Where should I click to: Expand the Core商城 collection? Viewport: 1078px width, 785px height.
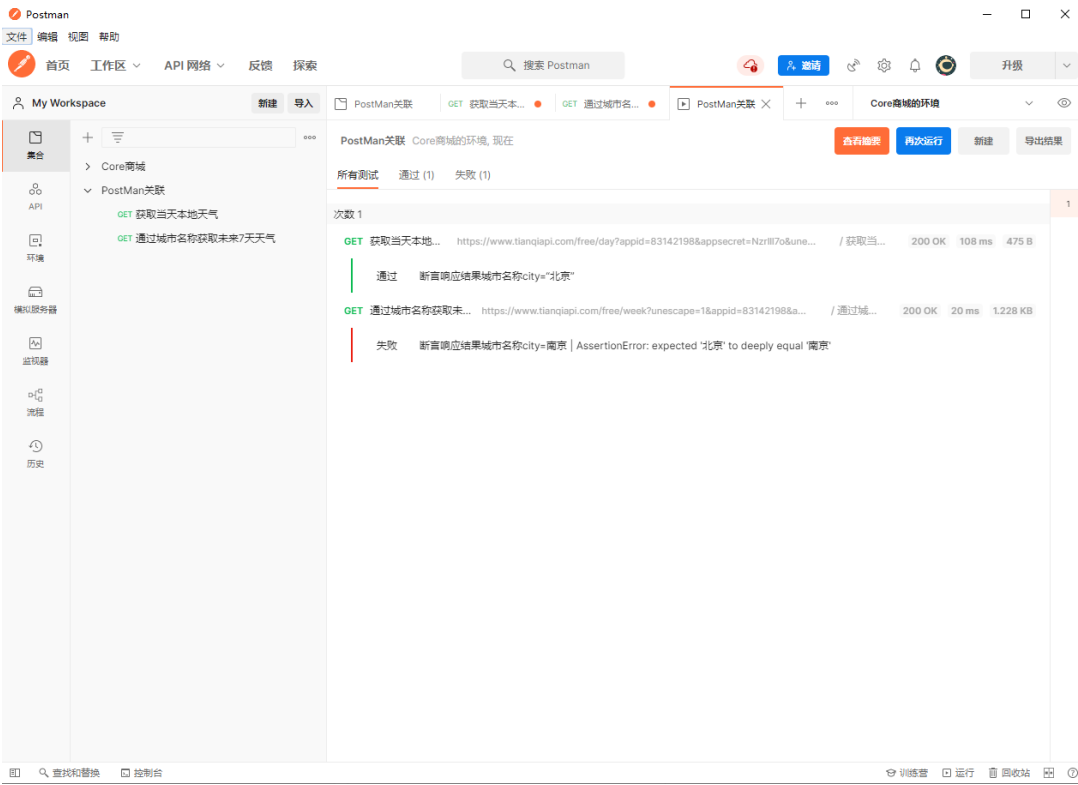[x=87, y=166]
